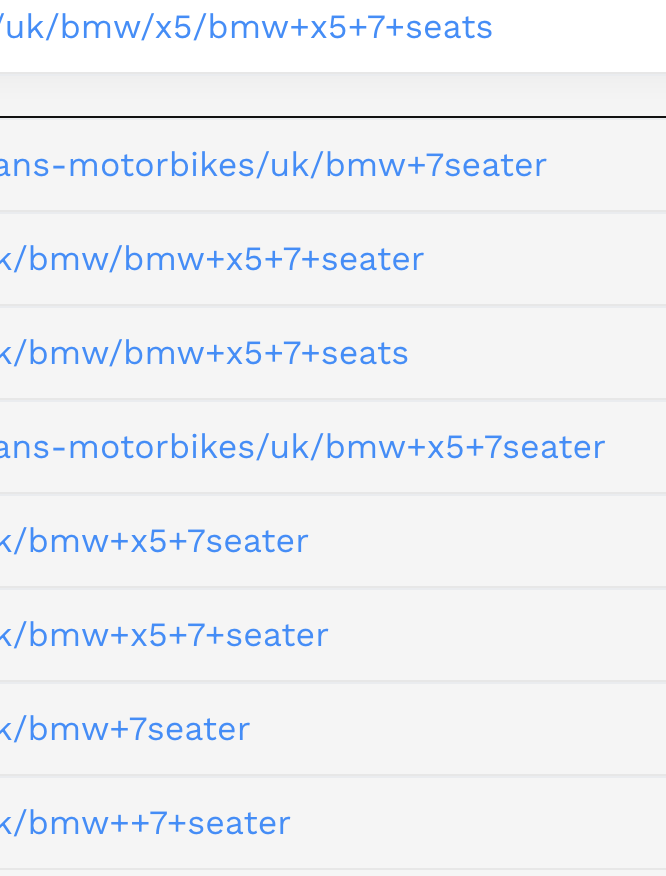Click the /bmw+x5+7seater link
The width and height of the screenshot is (666, 876).
(154, 541)
